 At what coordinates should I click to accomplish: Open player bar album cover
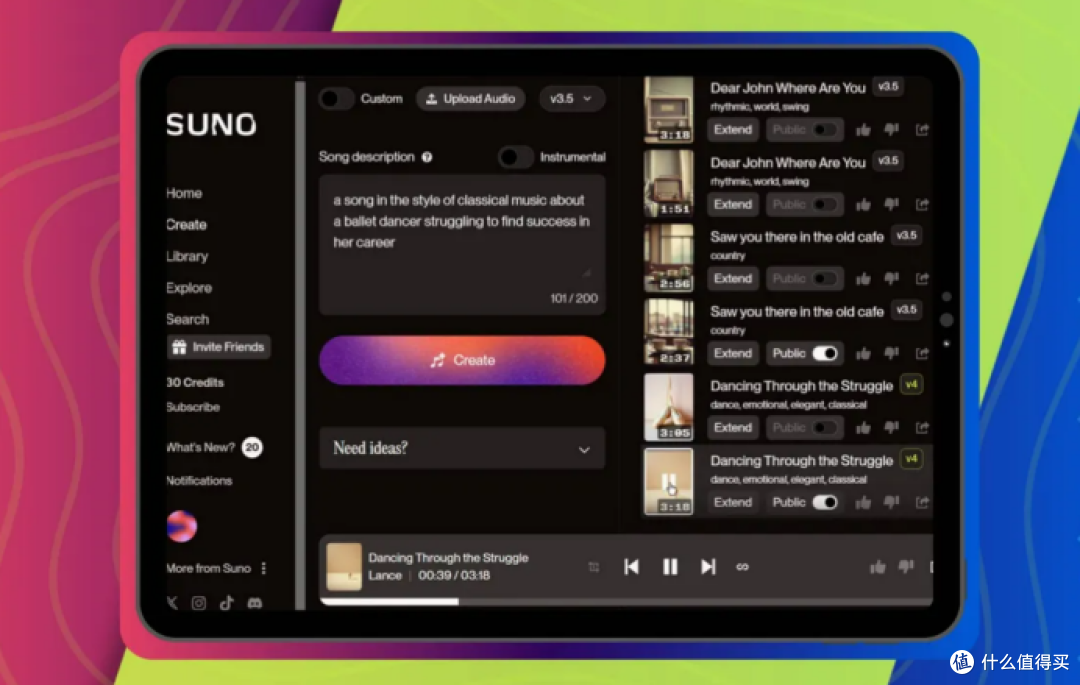pos(344,567)
